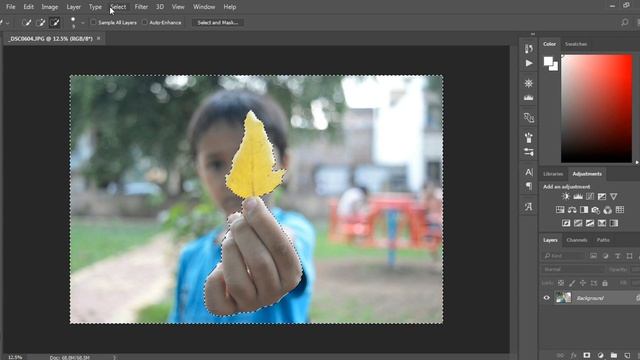Image resolution: width=640 pixels, height=360 pixels.
Task: Click the Add layer style fx icon
Action: coord(573,356)
